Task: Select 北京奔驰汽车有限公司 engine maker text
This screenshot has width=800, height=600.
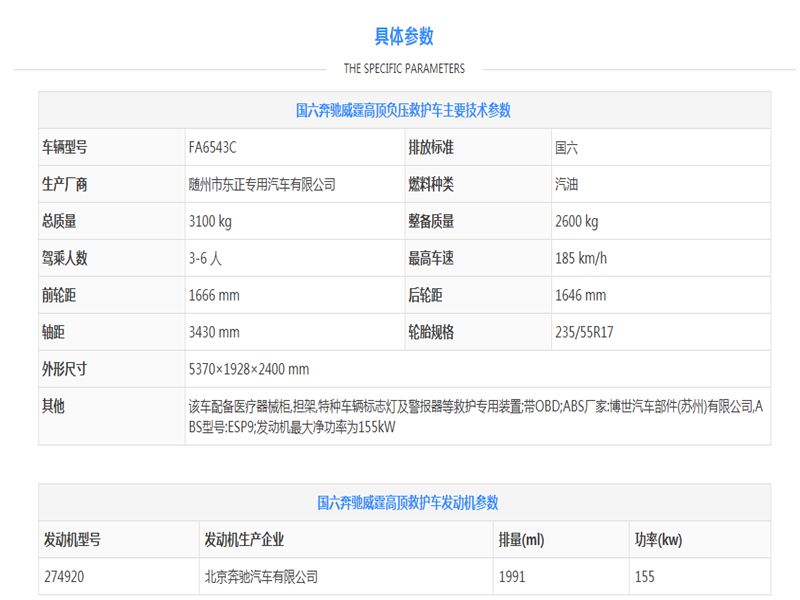Action: [261, 577]
